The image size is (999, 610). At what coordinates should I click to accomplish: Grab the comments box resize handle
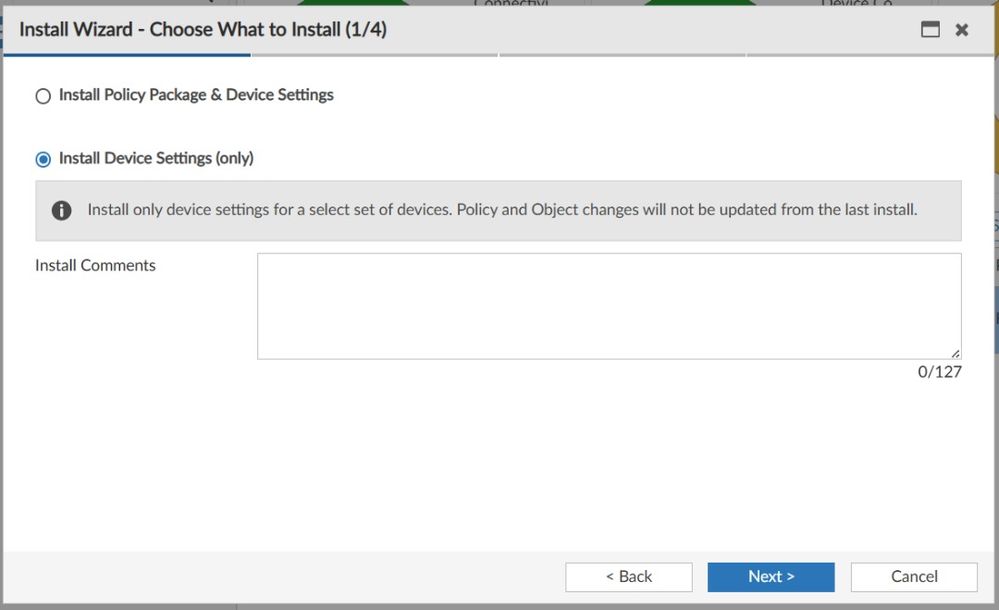(x=955, y=353)
